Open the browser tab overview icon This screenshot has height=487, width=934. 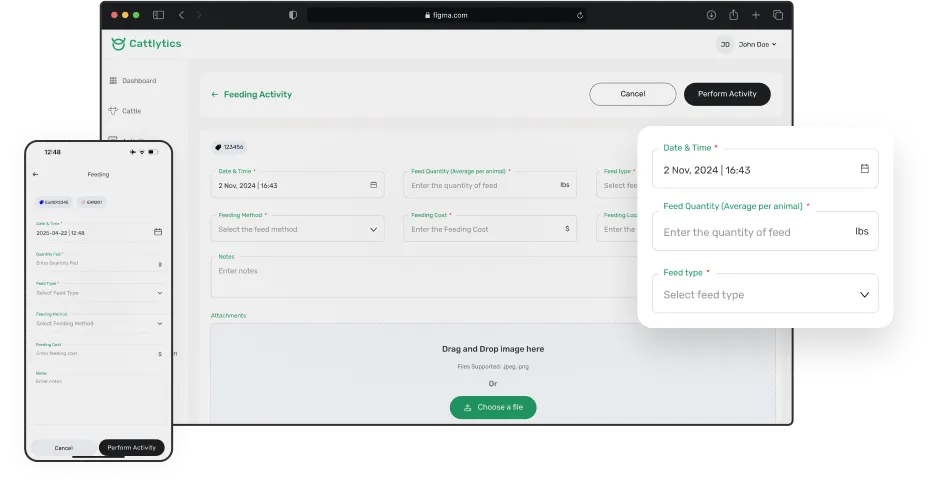pyautogui.click(x=777, y=15)
